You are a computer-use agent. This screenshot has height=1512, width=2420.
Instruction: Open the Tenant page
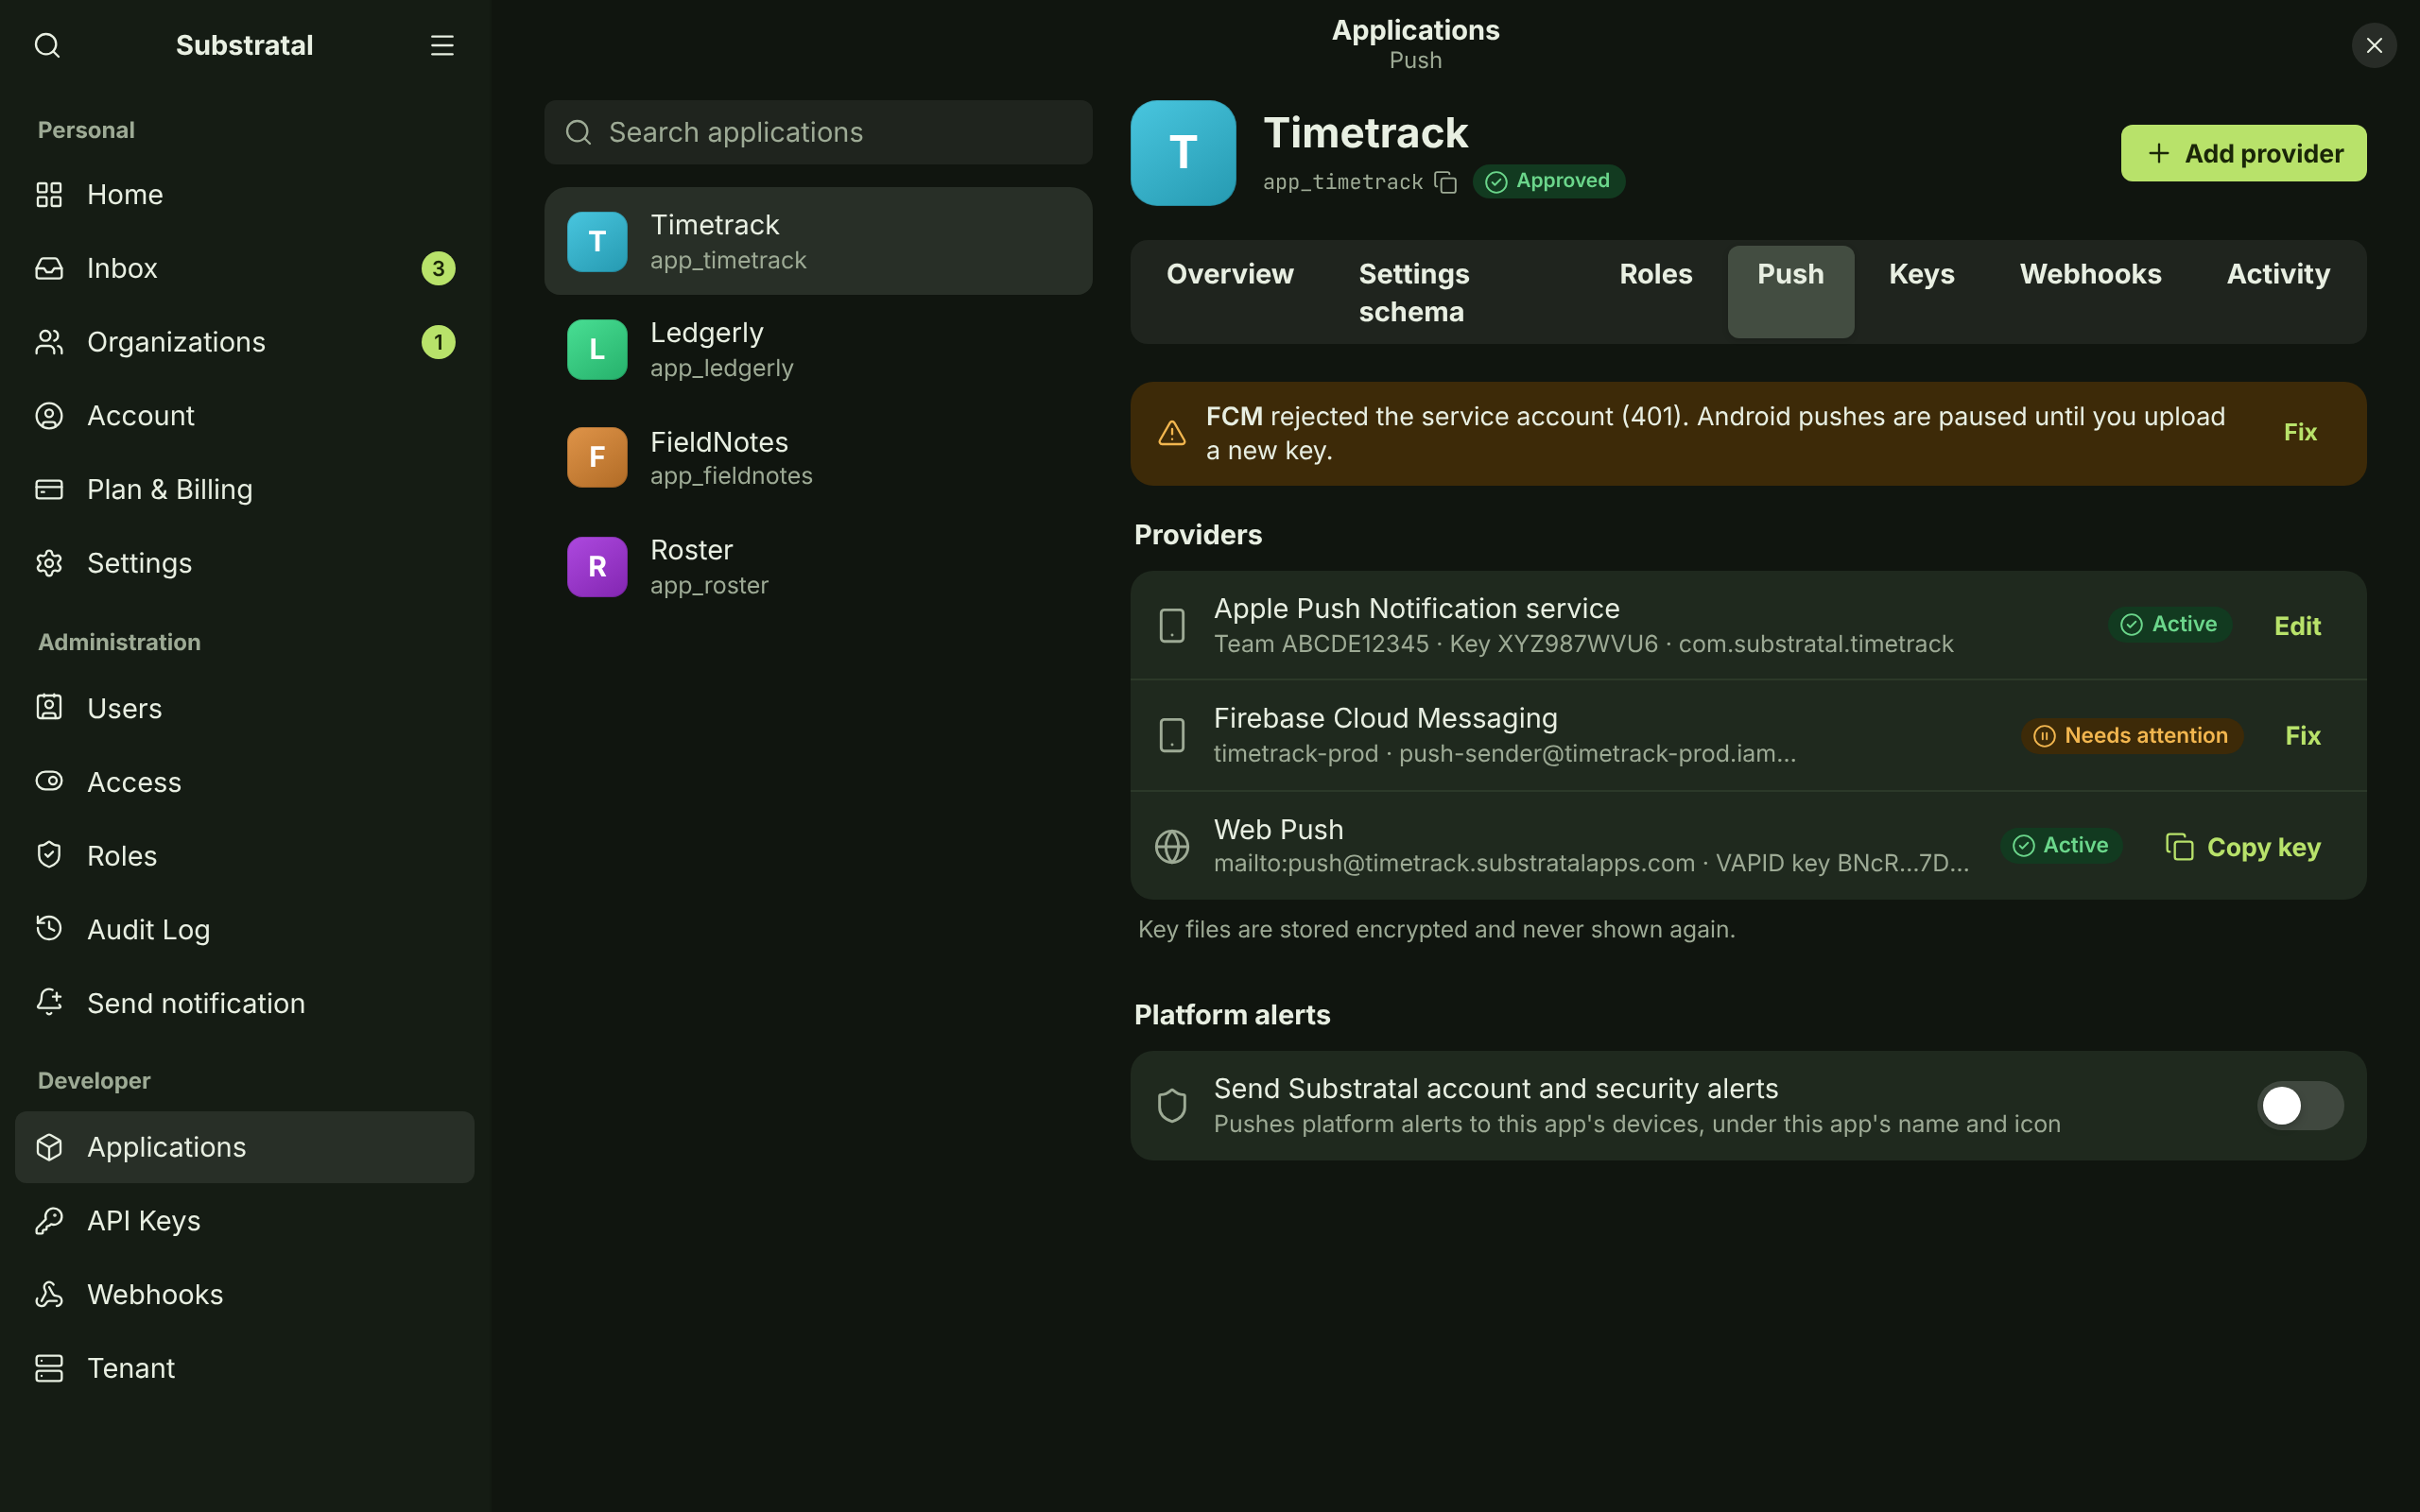click(245, 1368)
